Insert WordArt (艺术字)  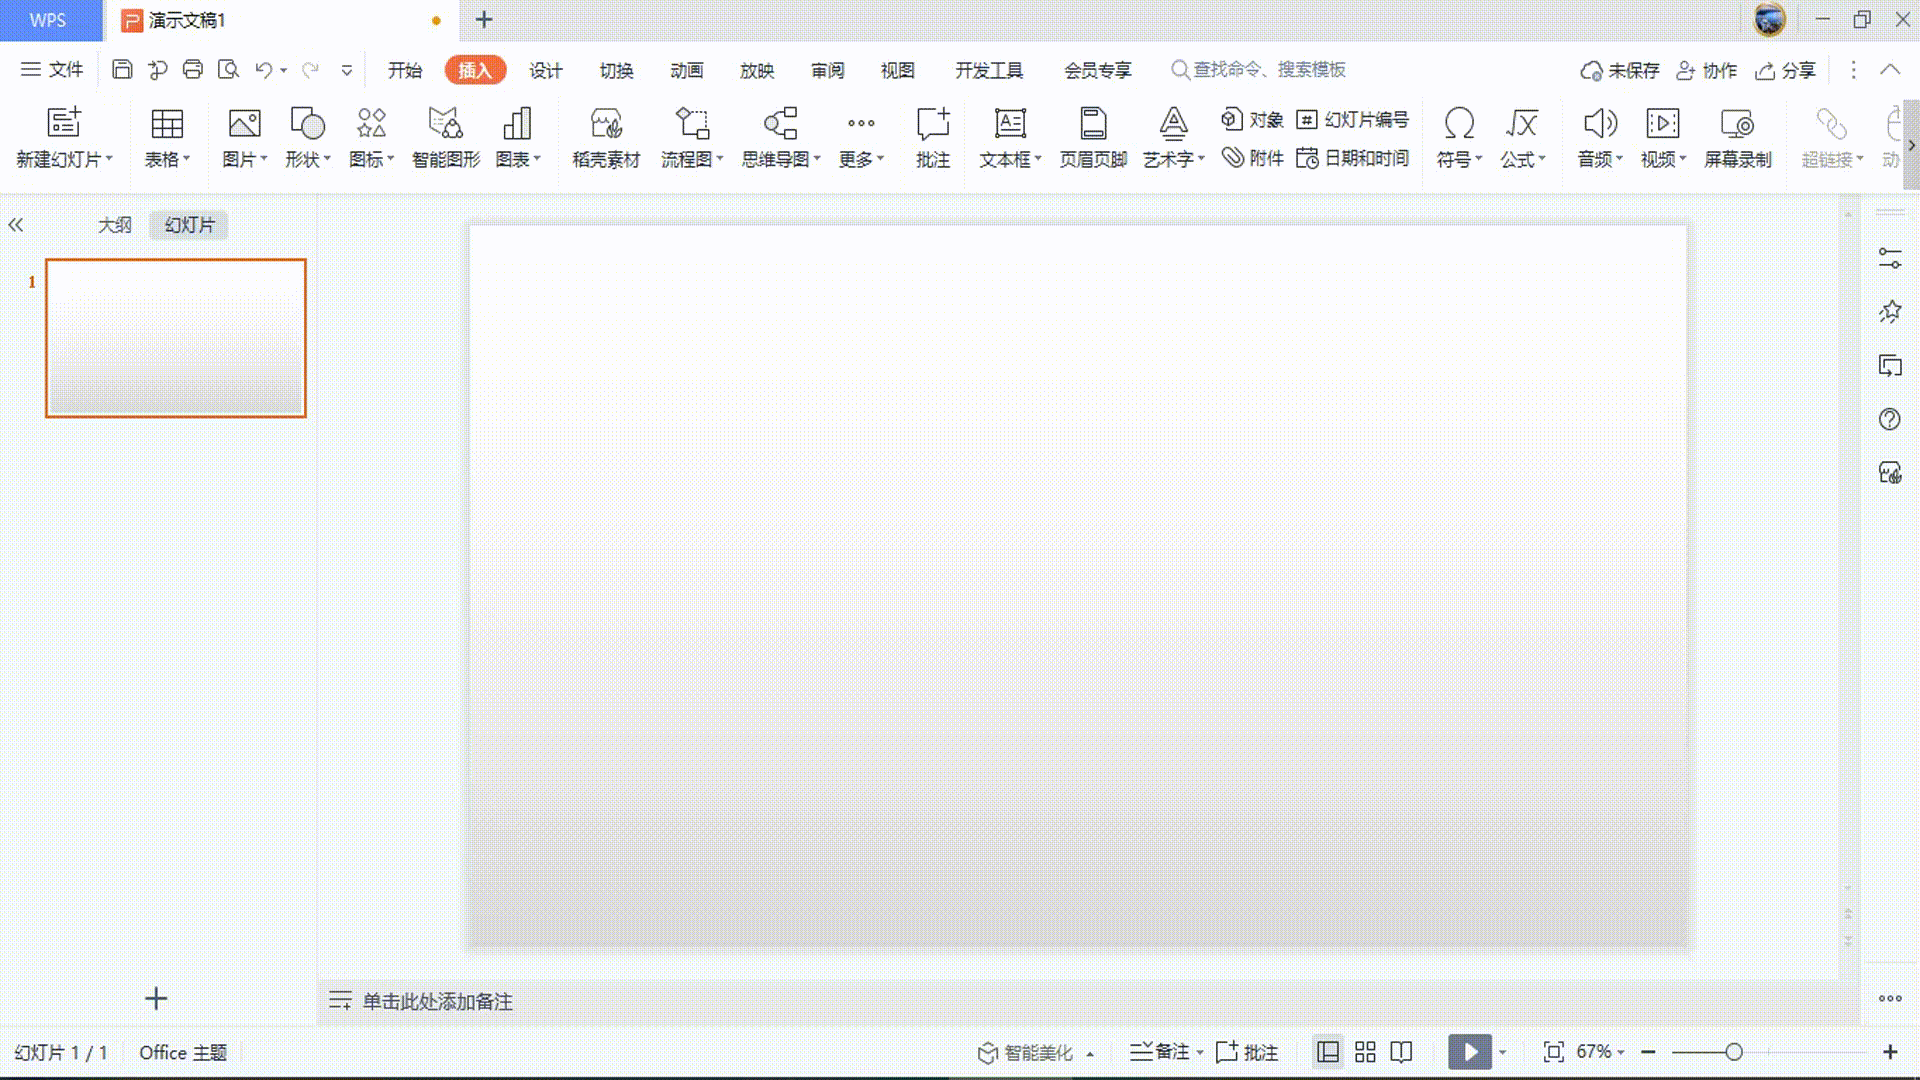coord(1174,137)
